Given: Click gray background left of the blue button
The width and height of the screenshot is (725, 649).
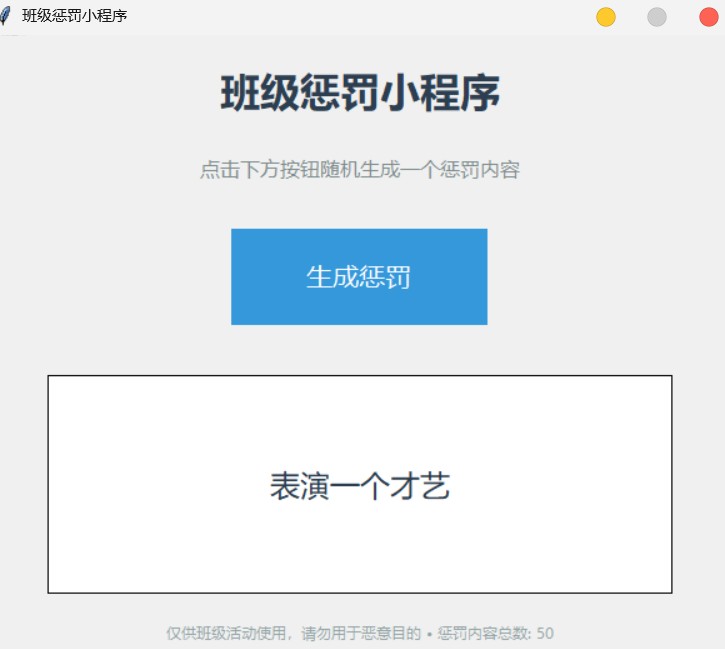Looking at the screenshot, I should pyautogui.click(x=116, y=277).
